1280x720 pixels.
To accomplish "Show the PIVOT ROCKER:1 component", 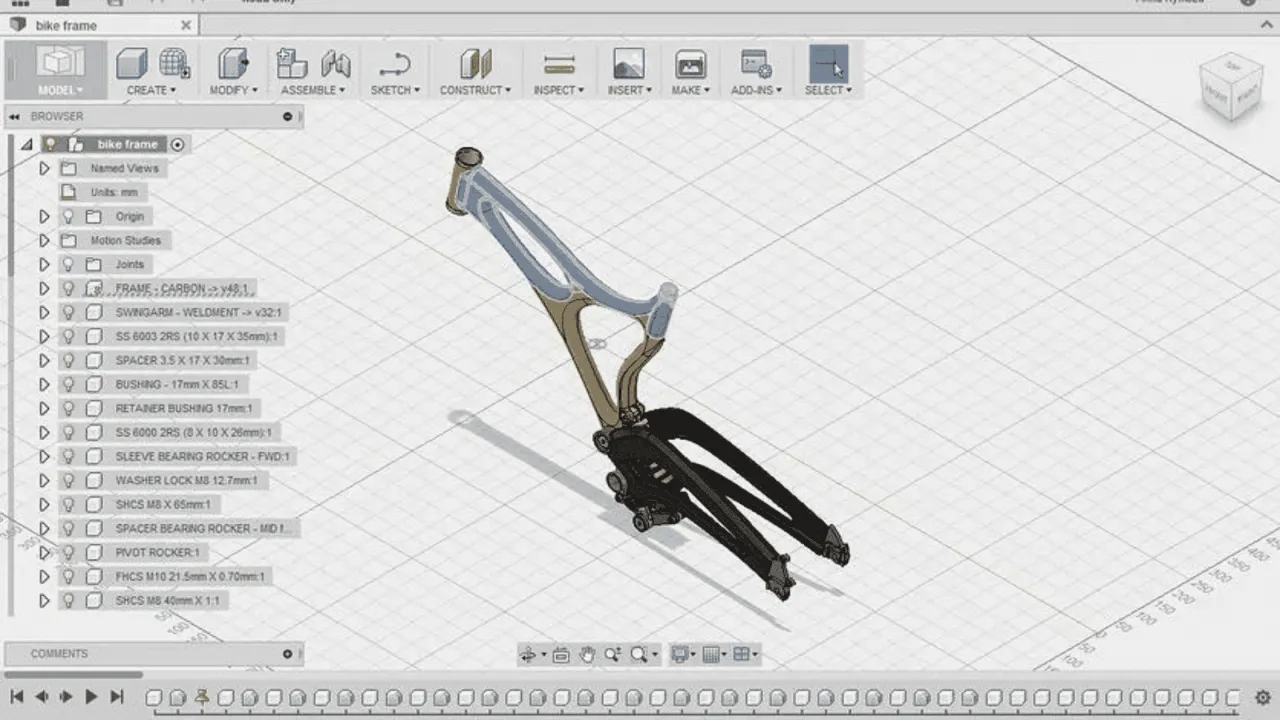I will 69,552.
